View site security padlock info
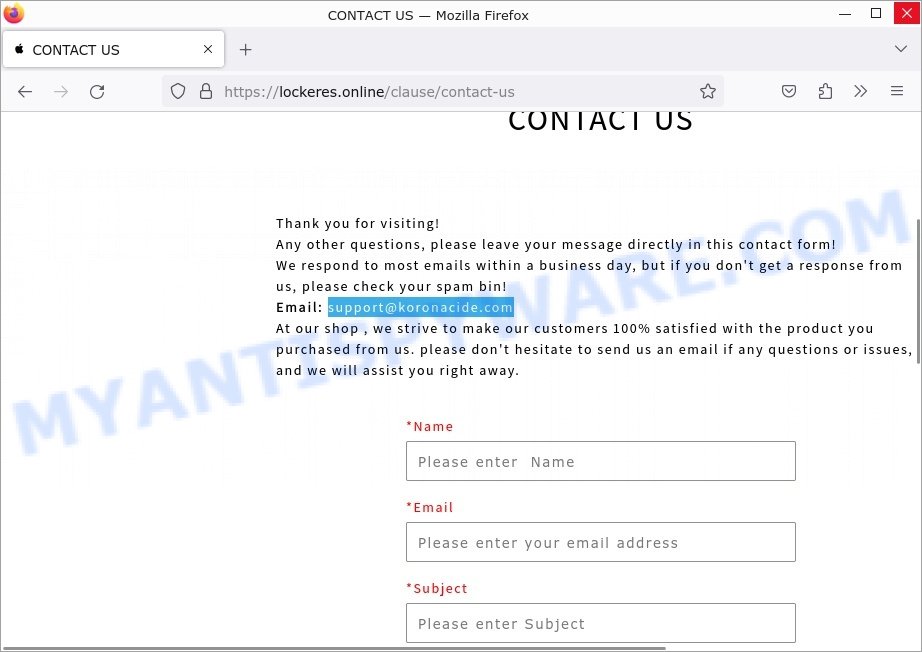Image resolution: width=922 pixels, height=652 pixels. [206, 91]
